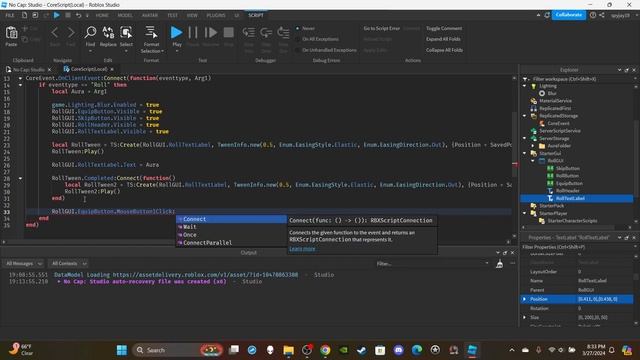Click the share icon next to Collaborate
This screenshot has height=360, width=640.
[x=602, y=15]
